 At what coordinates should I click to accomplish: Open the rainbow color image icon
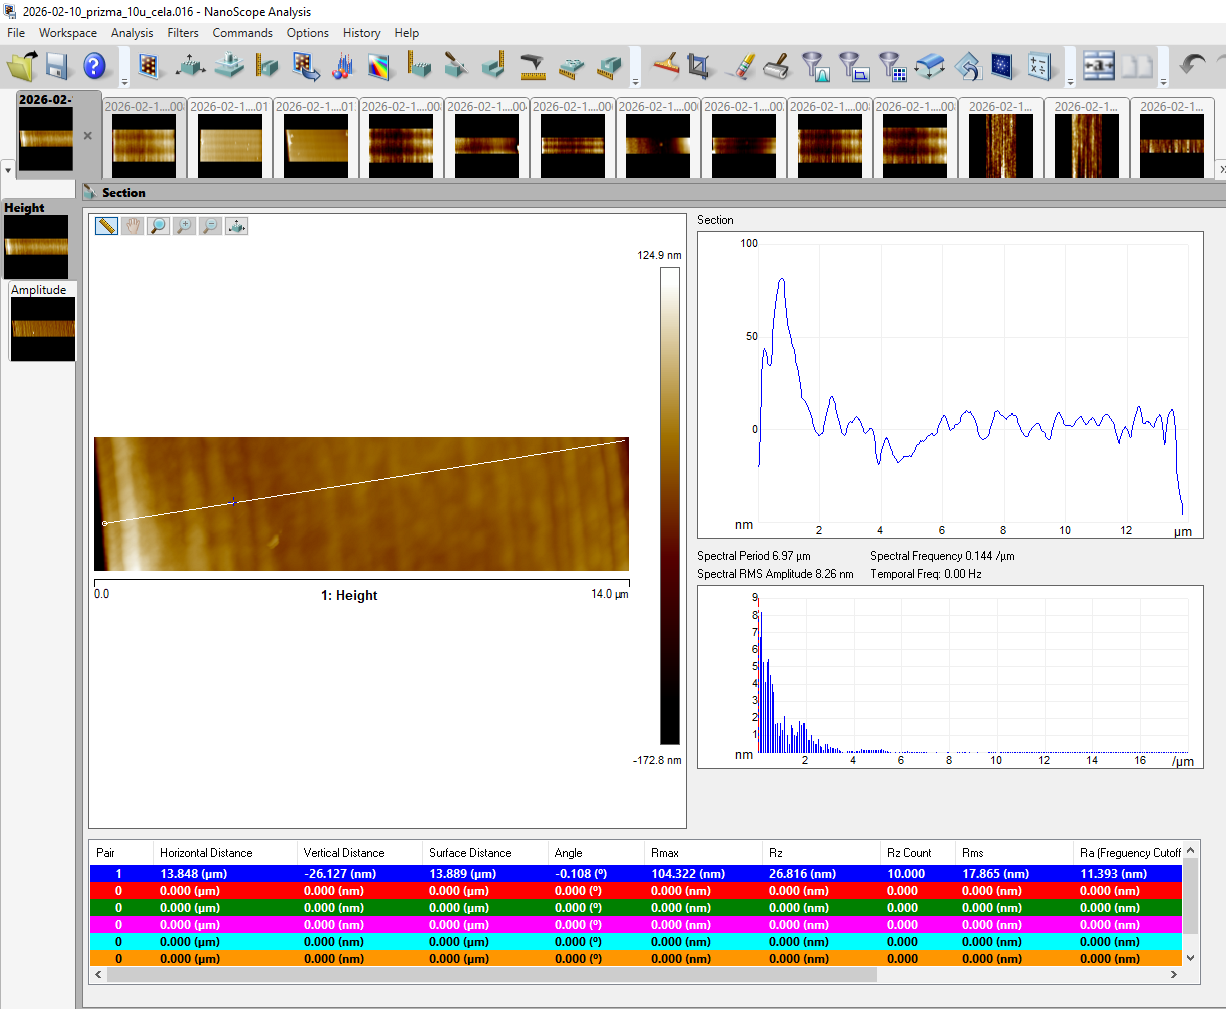(x=380, y=67)
